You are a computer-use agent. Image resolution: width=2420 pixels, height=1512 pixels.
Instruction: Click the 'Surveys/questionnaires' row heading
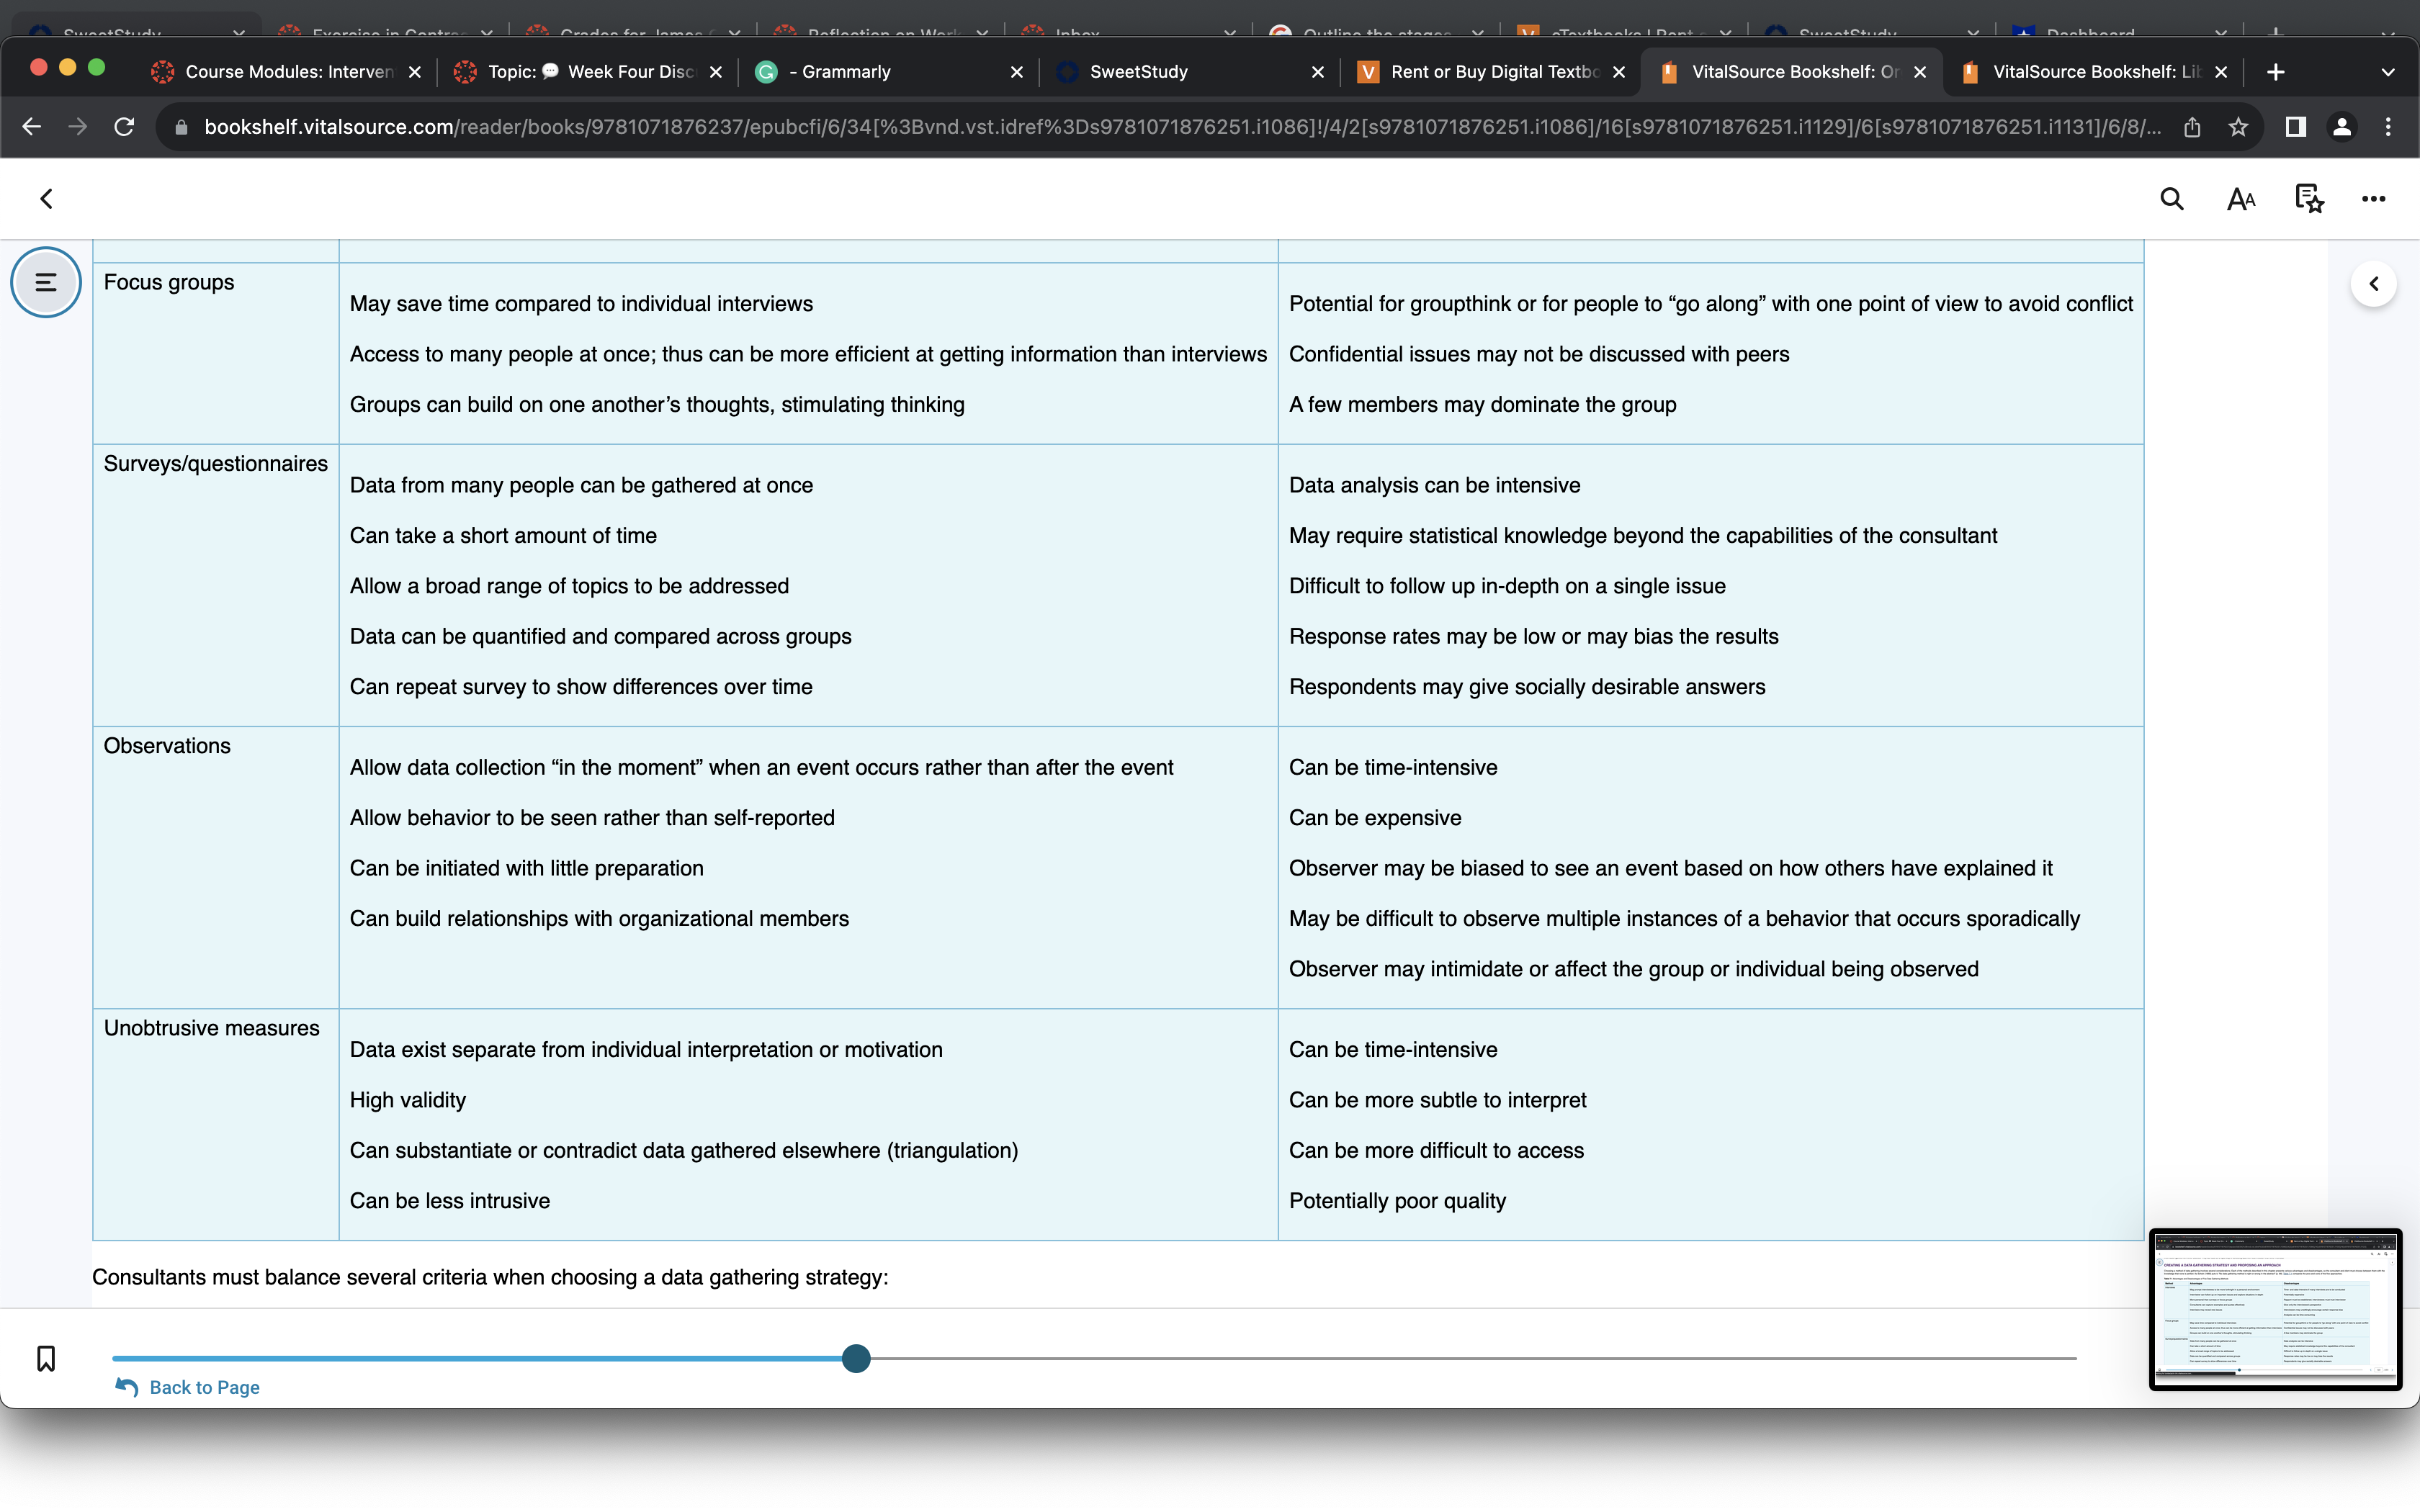tap(215, 464)
